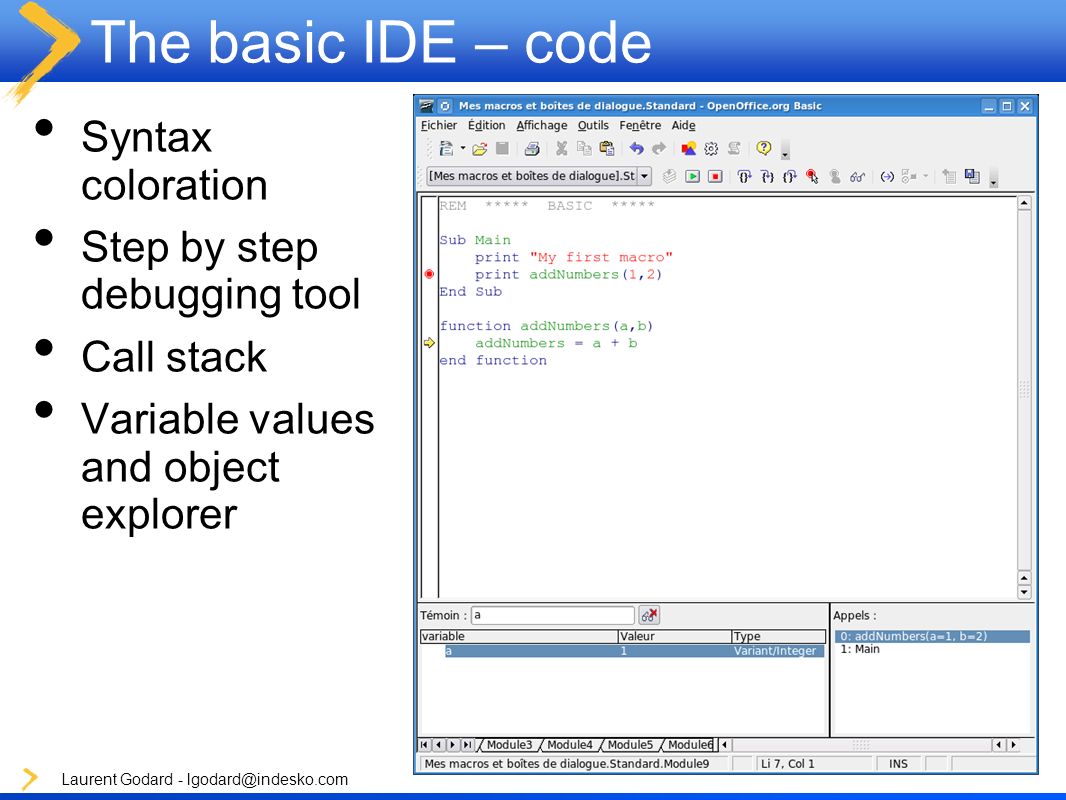Click the Procedure Step icon

click(x=744, y=177)
